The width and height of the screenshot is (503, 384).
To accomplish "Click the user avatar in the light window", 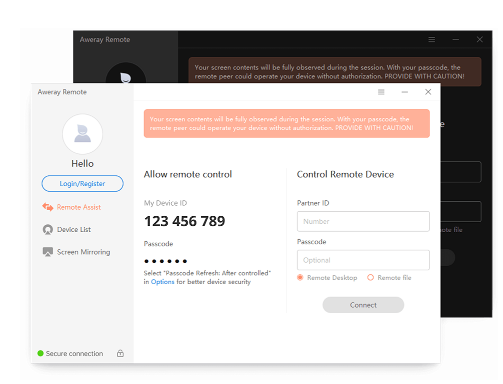I will tap(82, 134).
